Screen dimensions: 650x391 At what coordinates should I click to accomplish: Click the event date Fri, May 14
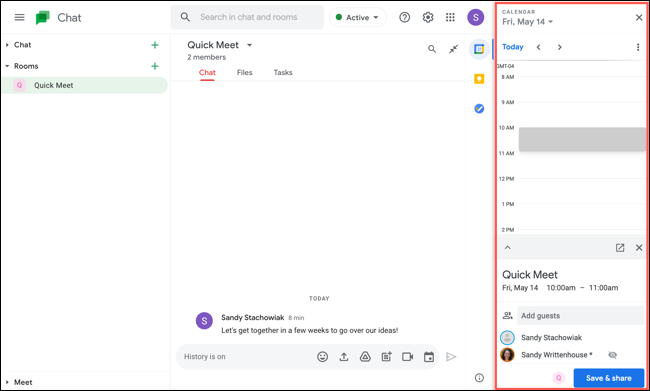[520, 288]
